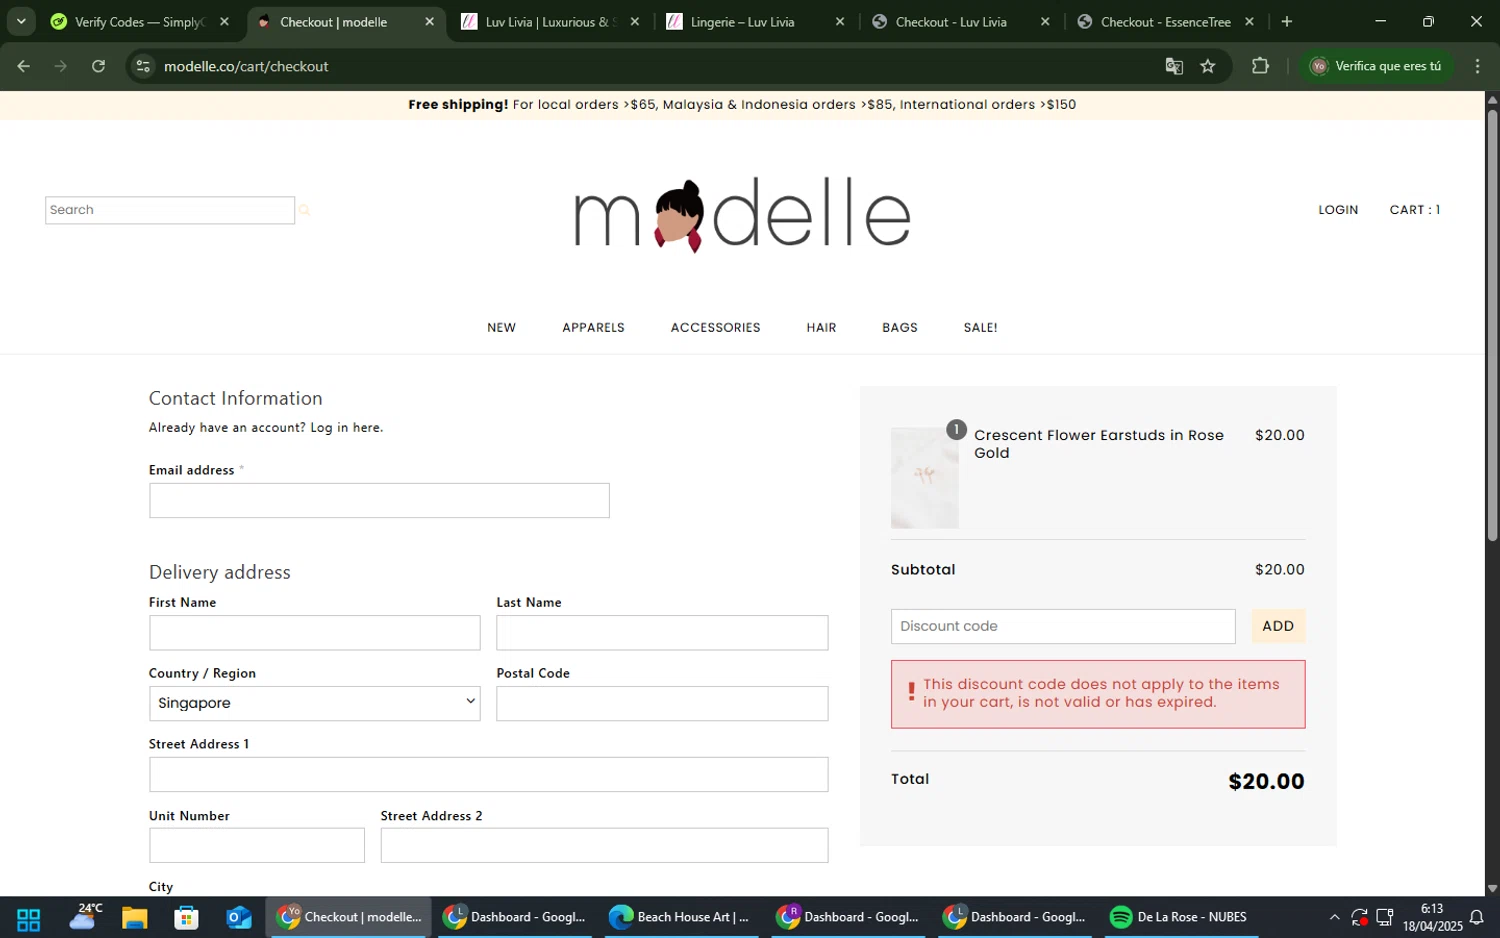Viewport: 1500px width, 938px height.
Task: Open the LOGIN link
Action: (1338, 210)
